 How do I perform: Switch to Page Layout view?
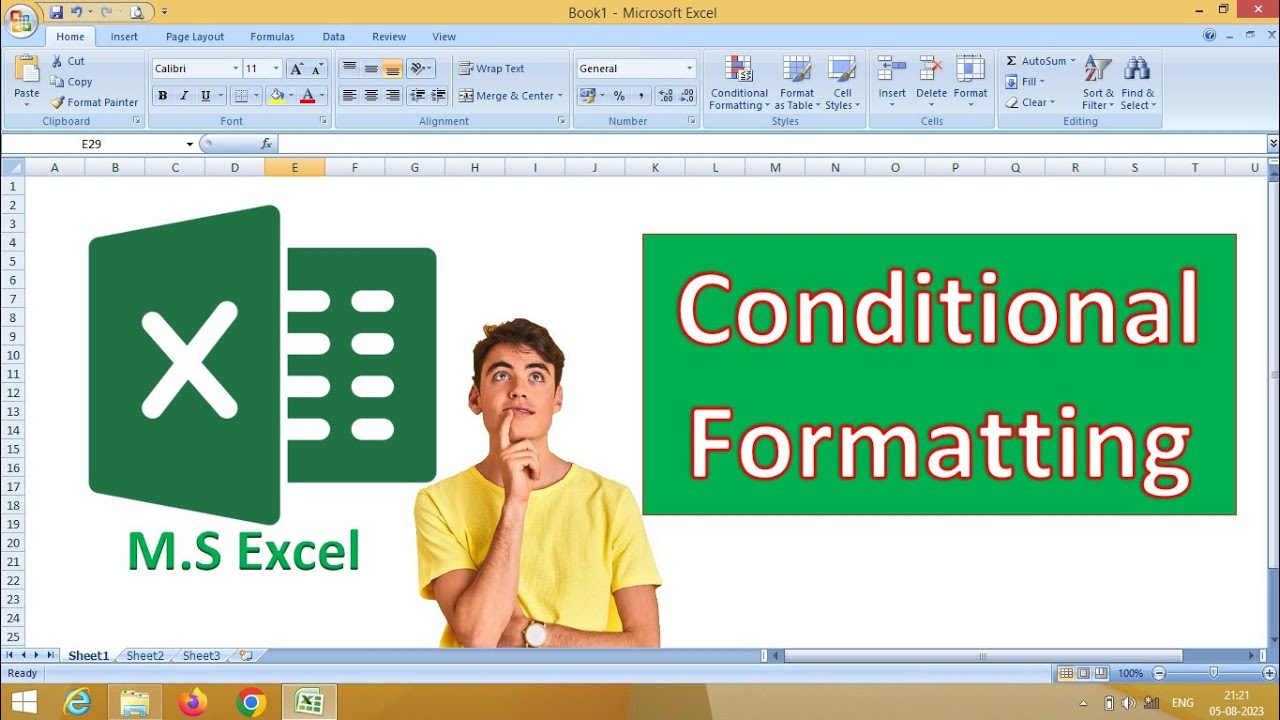pos(1084,674)
